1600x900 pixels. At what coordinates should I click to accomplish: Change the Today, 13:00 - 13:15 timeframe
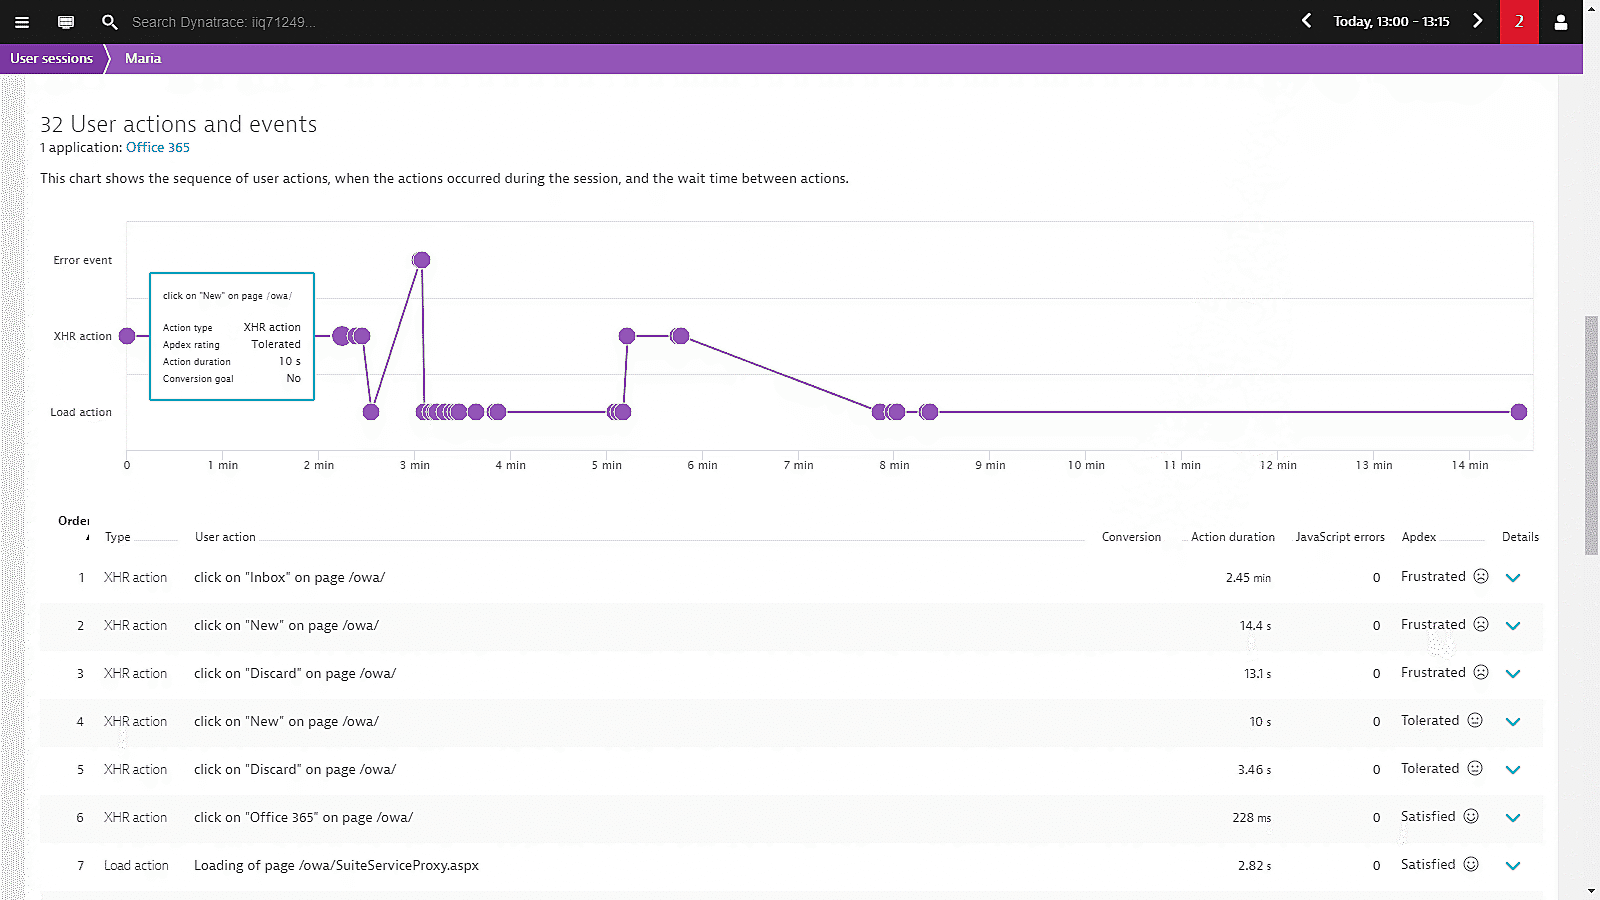[1391, 21]
